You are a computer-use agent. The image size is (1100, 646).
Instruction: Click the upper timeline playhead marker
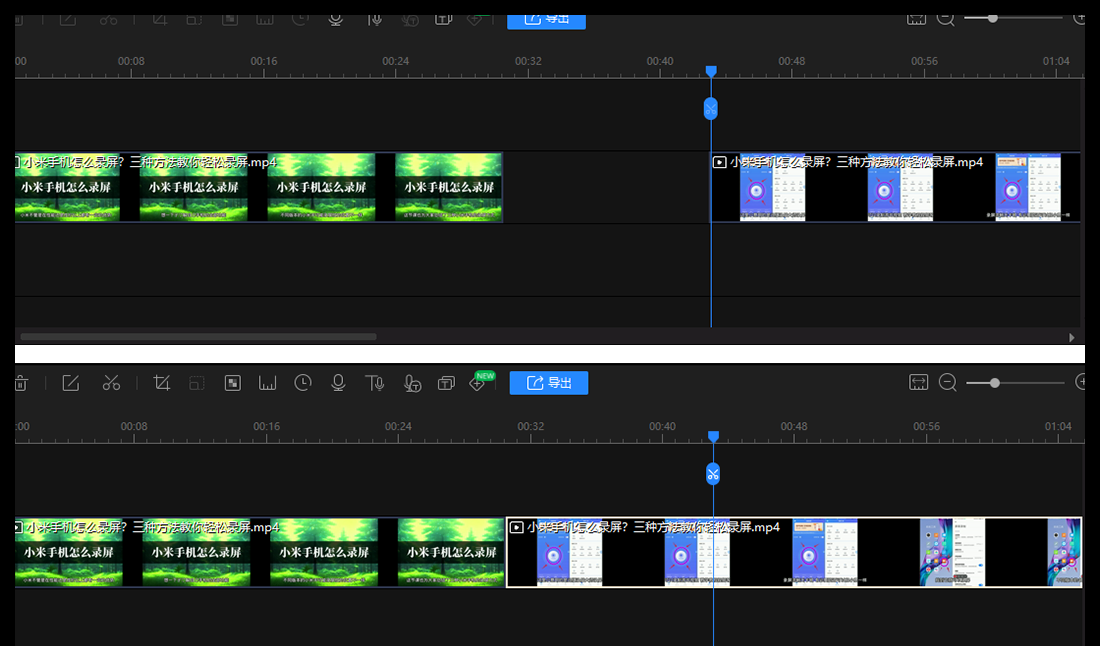coord(711,71)
